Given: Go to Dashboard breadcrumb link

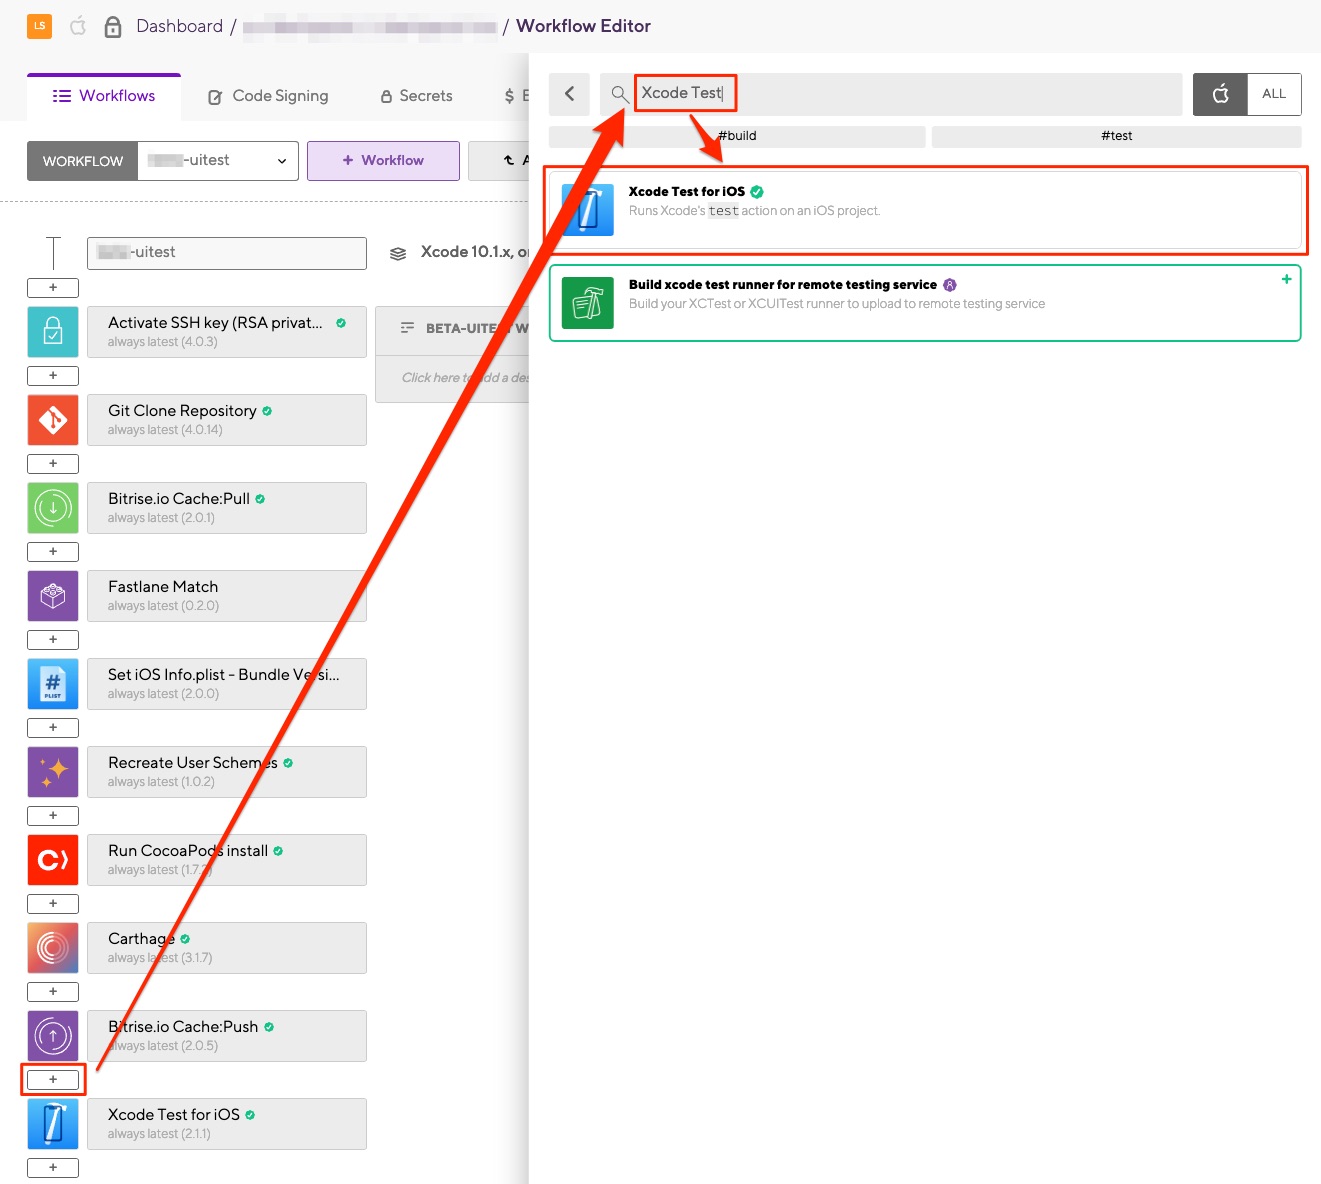Looking at the screenshot, I should click(179, 26).
